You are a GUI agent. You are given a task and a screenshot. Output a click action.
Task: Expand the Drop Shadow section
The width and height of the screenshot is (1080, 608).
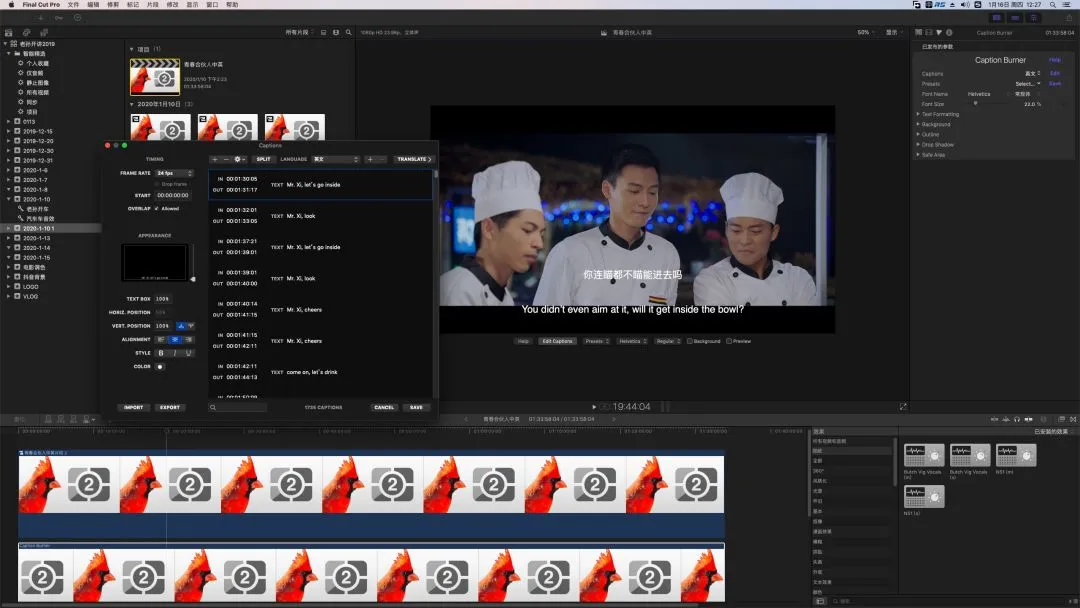click(918, 145)
